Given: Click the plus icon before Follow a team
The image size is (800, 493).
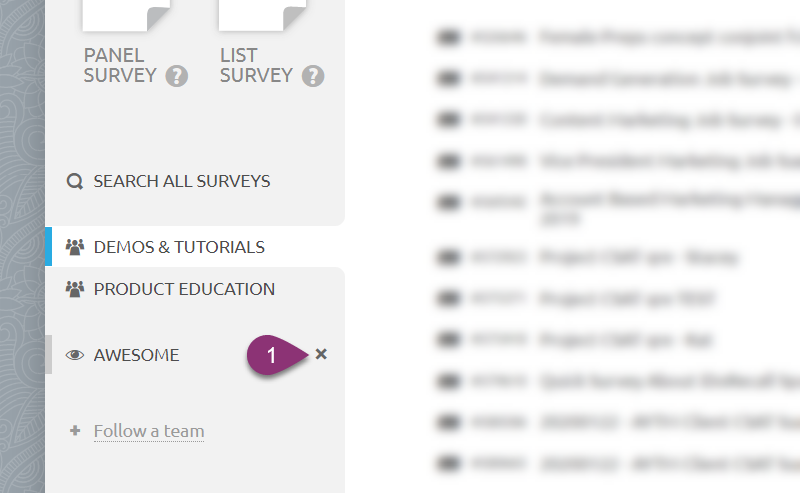Looking at the screenshot, I should [74, 431].
